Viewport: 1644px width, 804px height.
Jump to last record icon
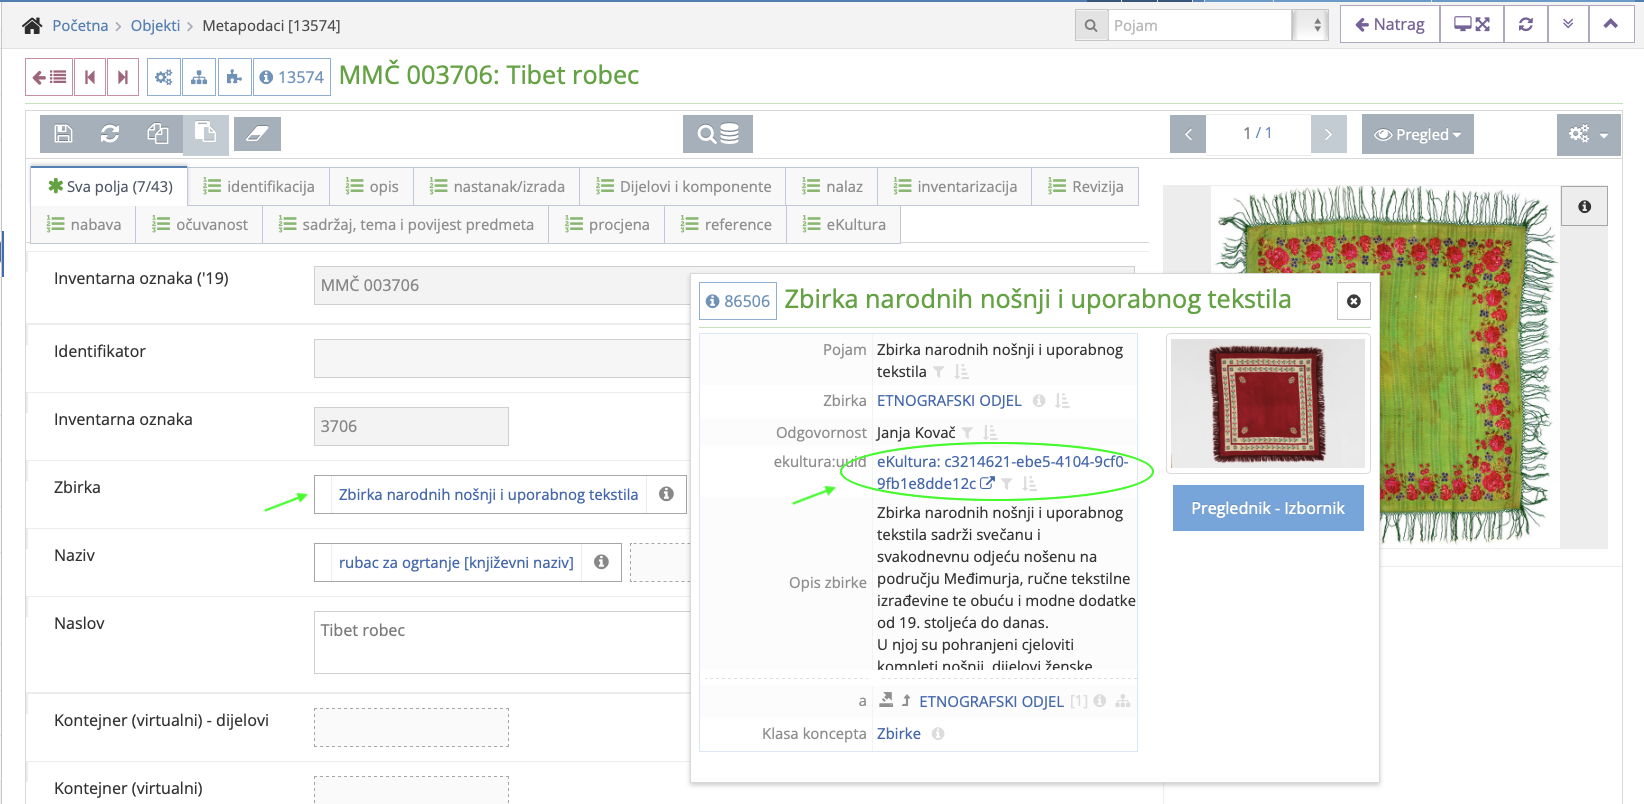pos(123,77)
